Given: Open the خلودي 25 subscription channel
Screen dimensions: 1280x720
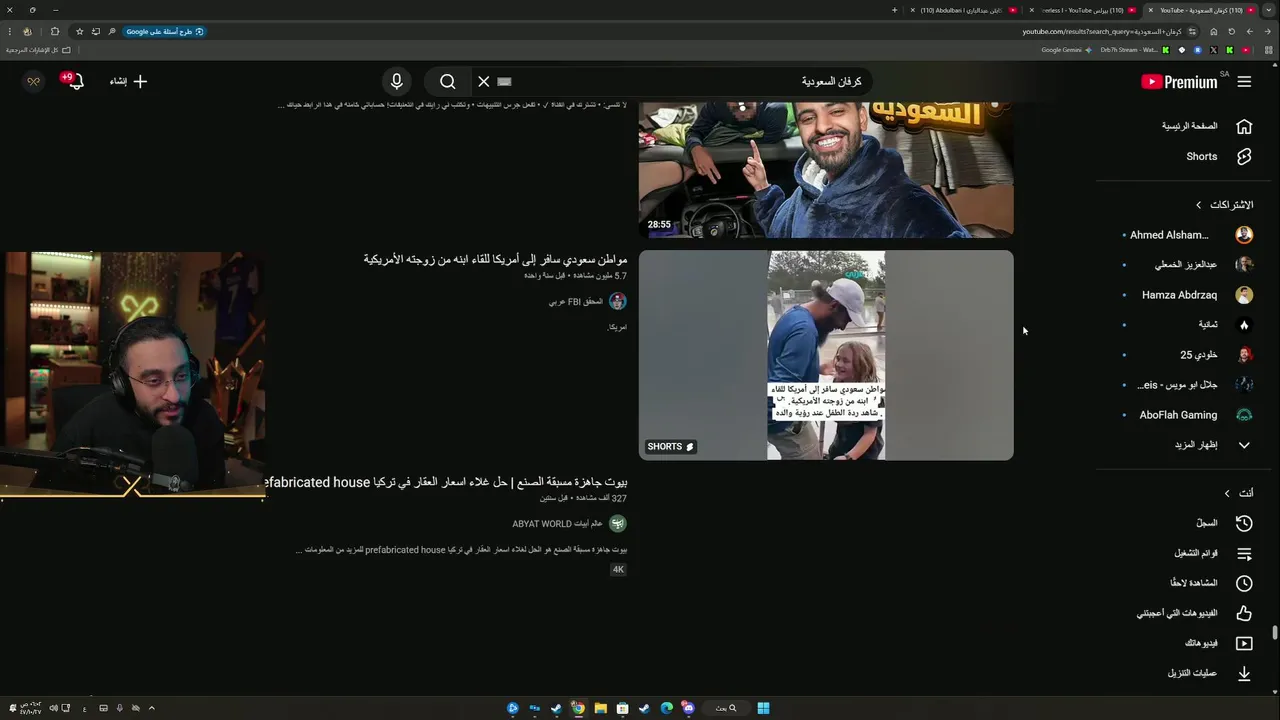Looking at the screenshot, I should (x=1185, y=355).
